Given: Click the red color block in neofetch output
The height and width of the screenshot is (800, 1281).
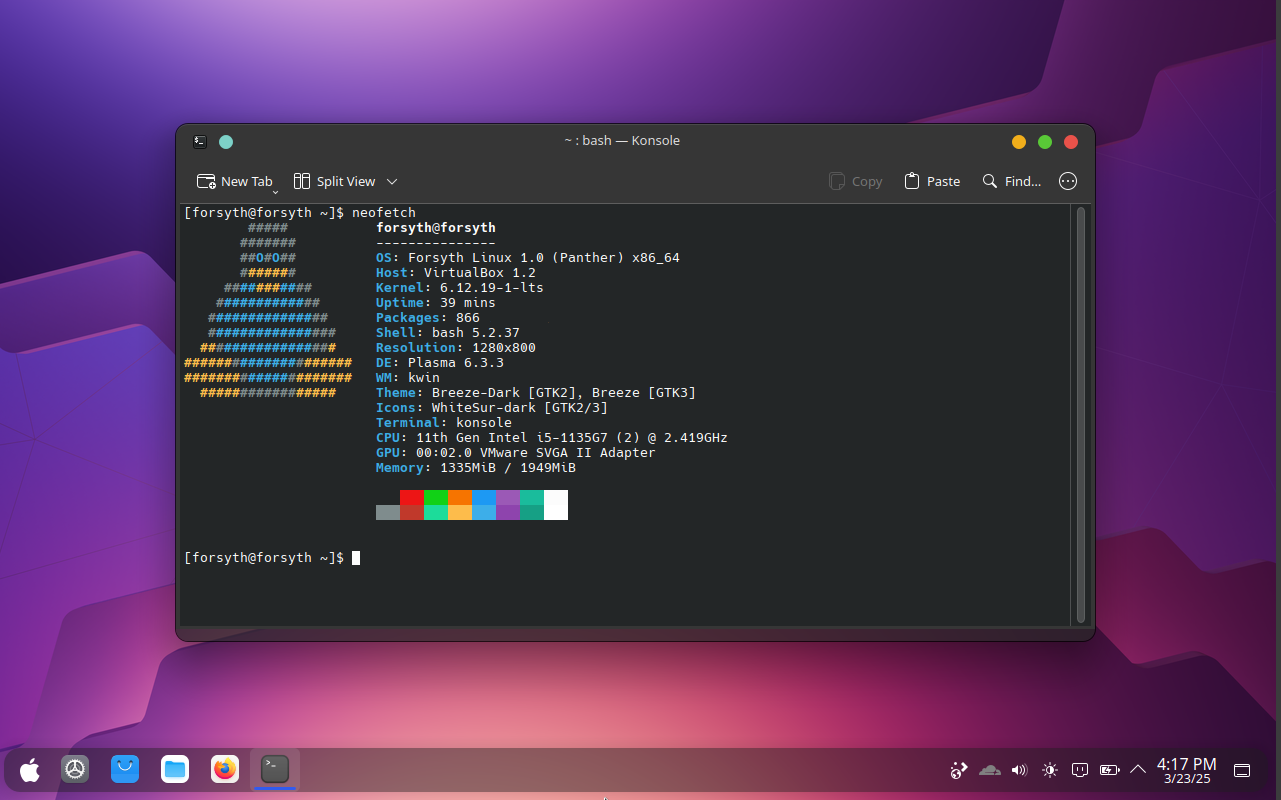Looking at the screenshot, I should pos(412,497).
